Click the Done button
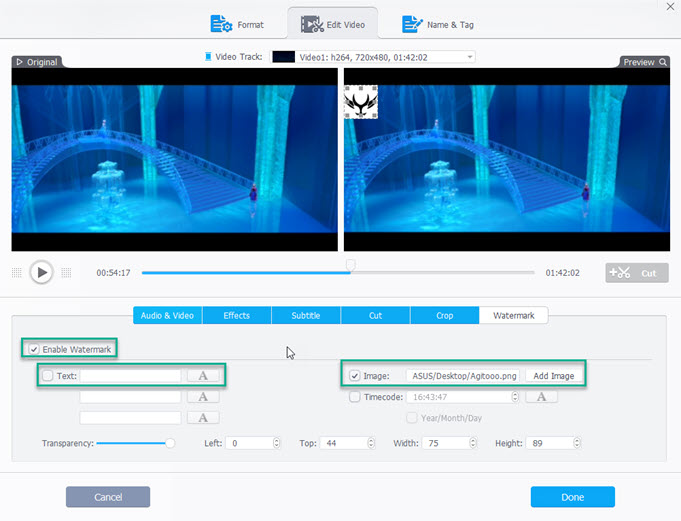The image size is (681, 521). coord(572,497)
